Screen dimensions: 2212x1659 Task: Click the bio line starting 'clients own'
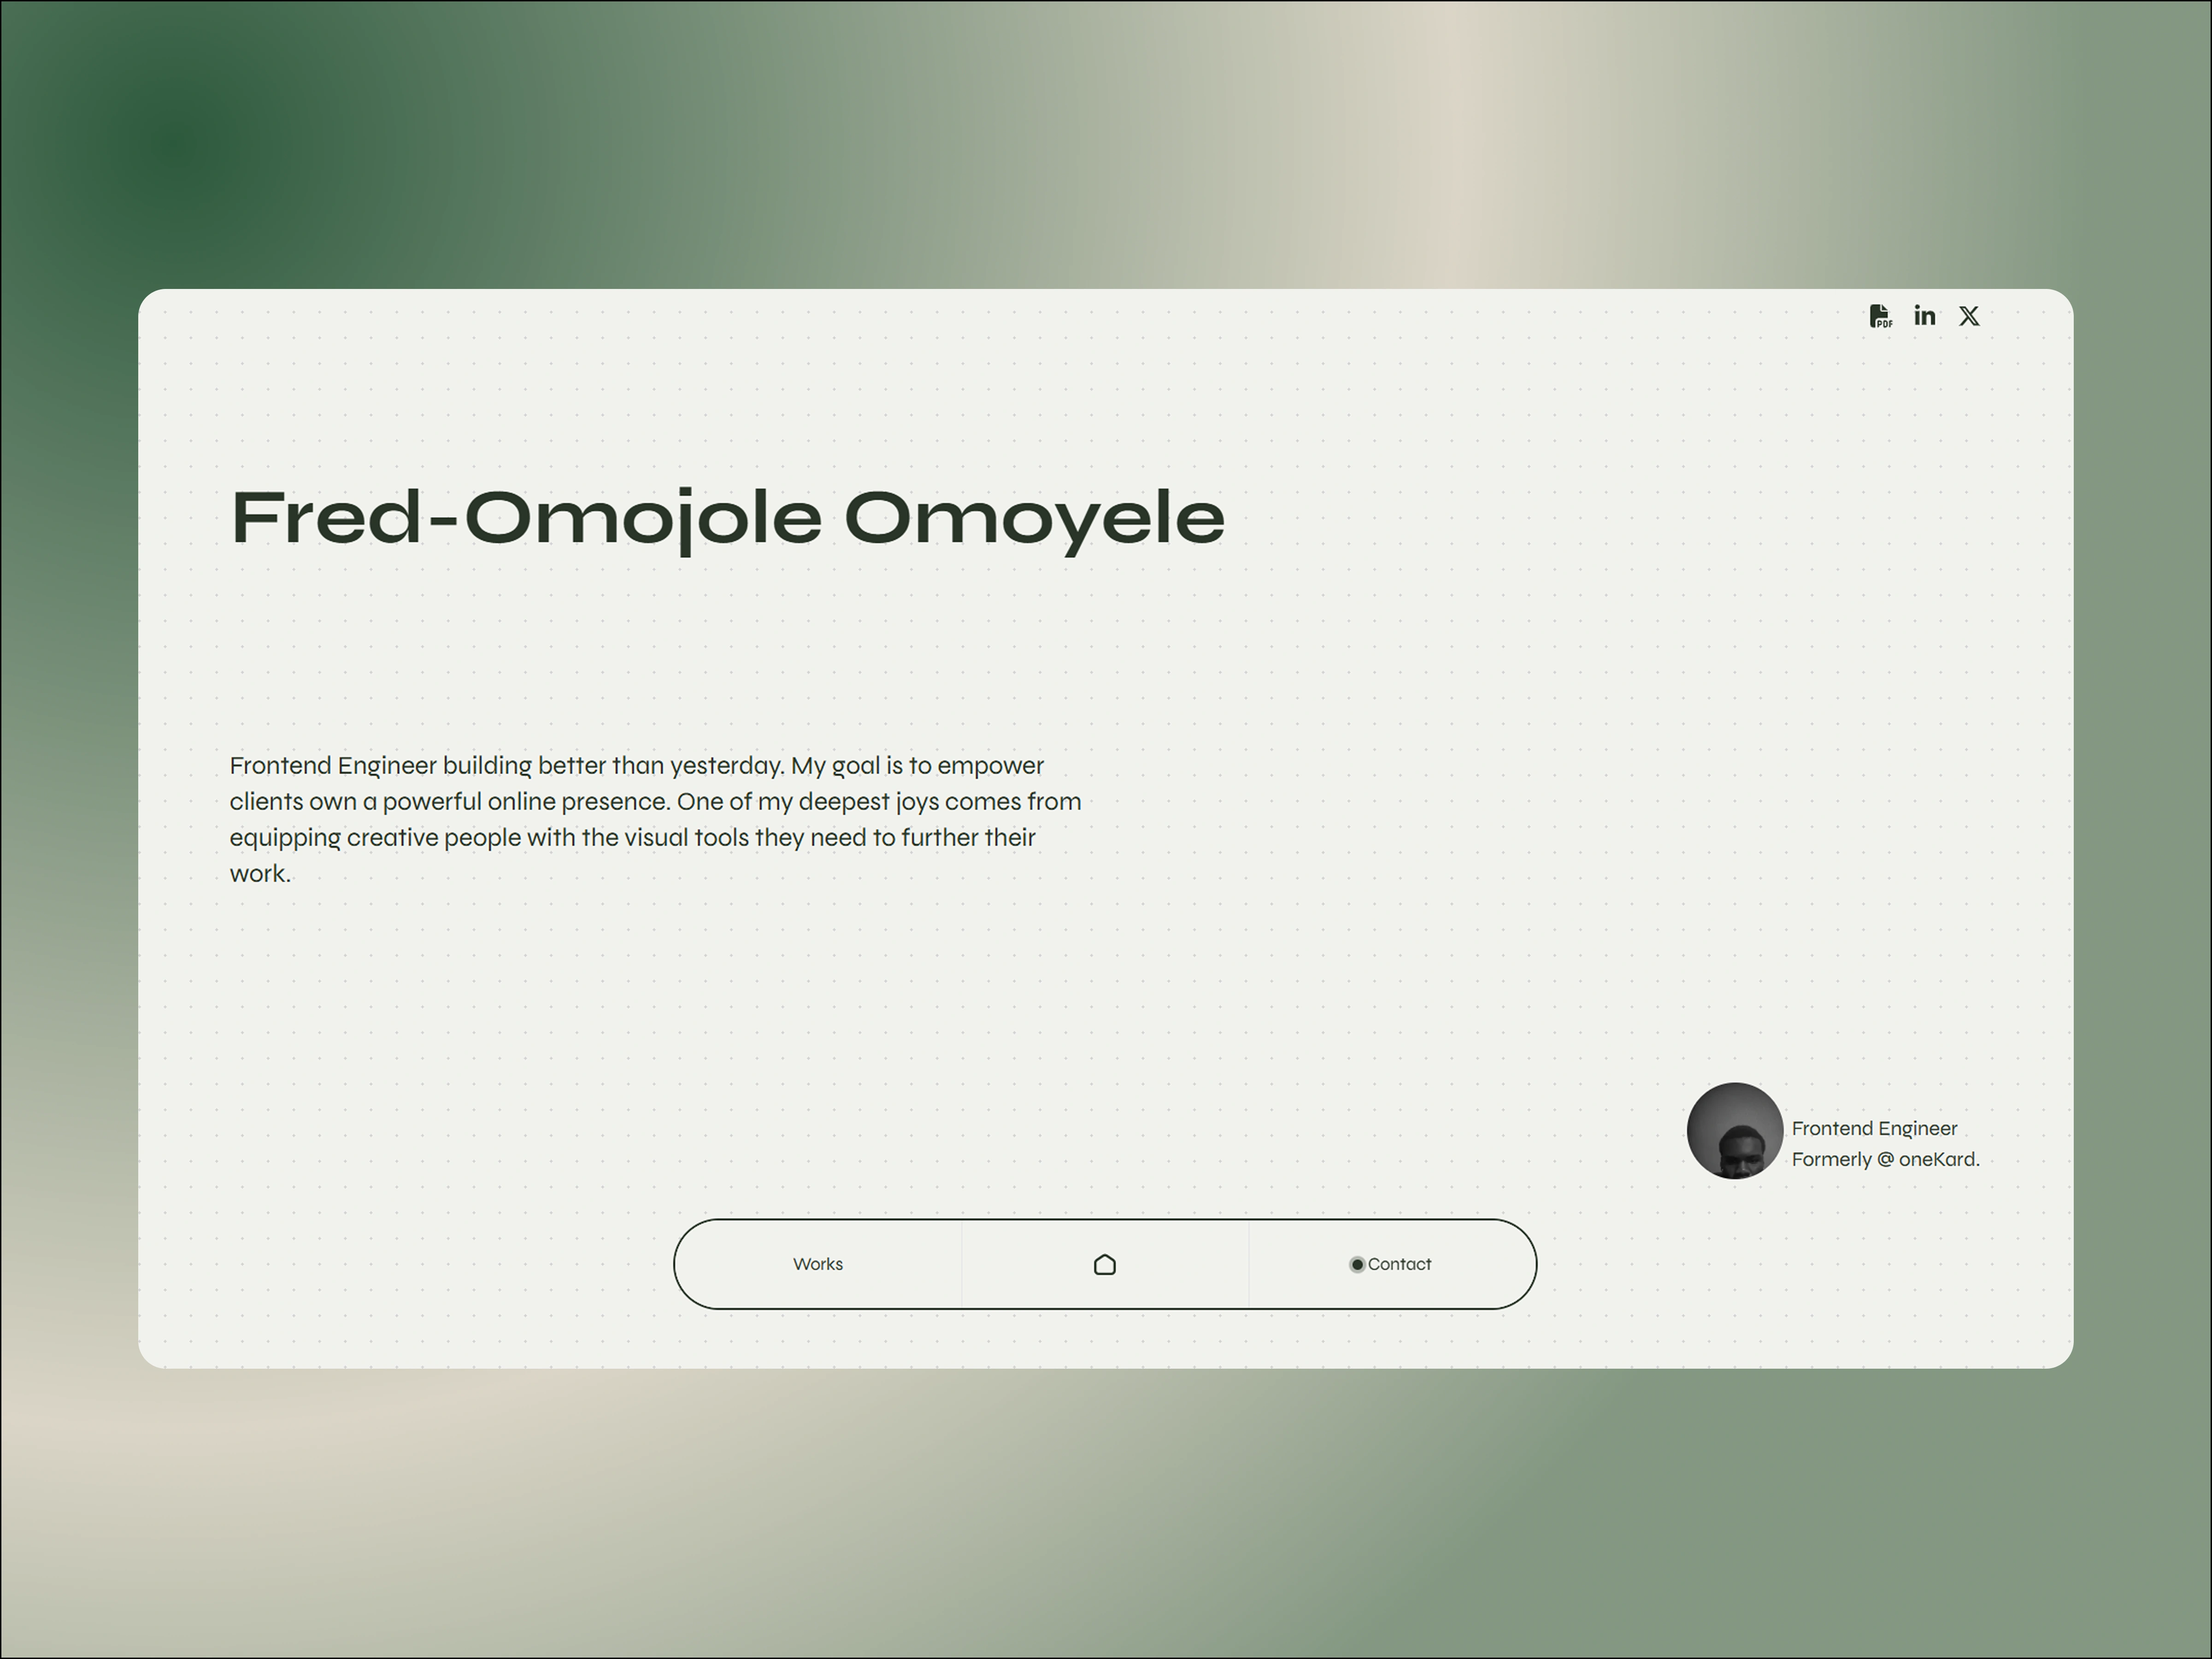click(300, 802)
